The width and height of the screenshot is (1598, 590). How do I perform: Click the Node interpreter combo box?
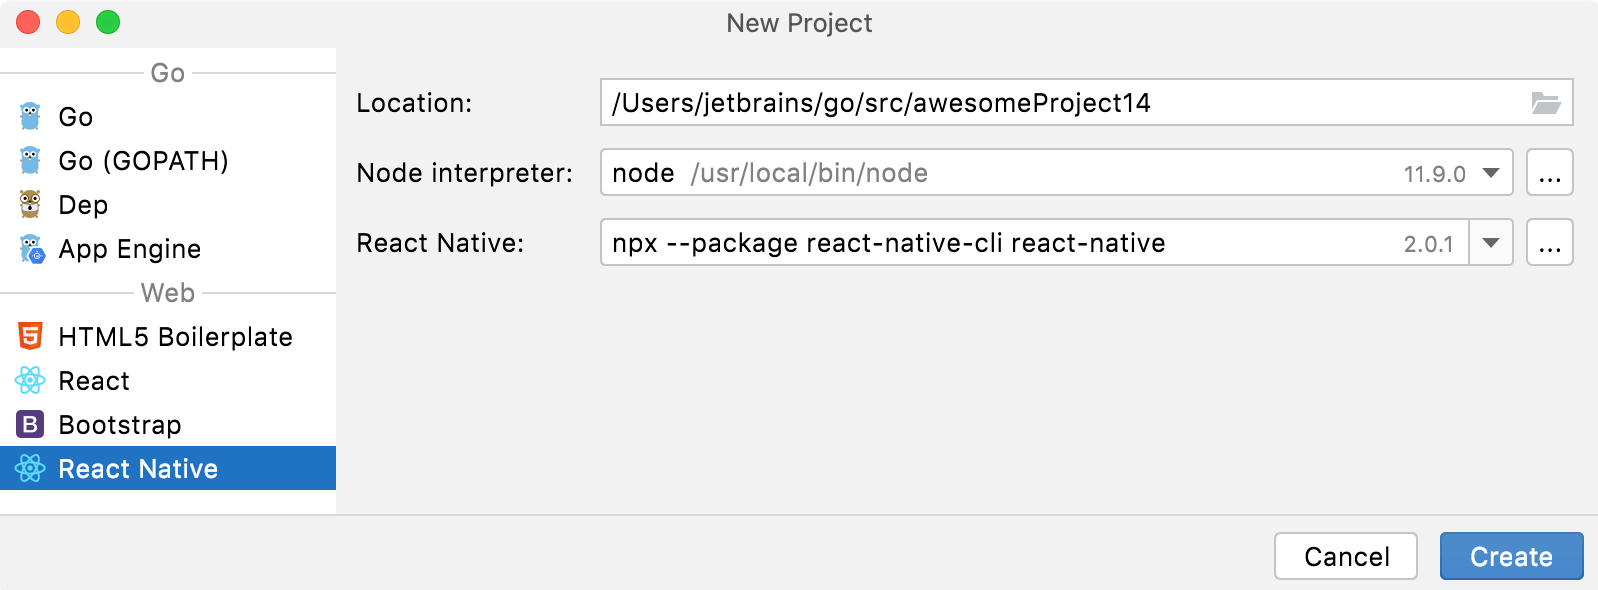(1056, 173)
